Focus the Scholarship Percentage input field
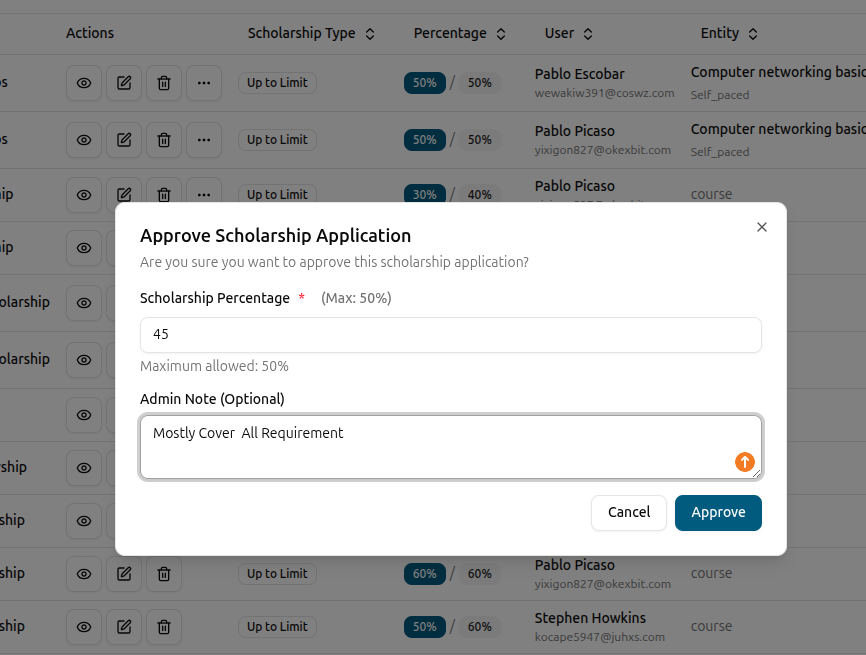Viewport: 866px width, 655px height. pos(451,335)
